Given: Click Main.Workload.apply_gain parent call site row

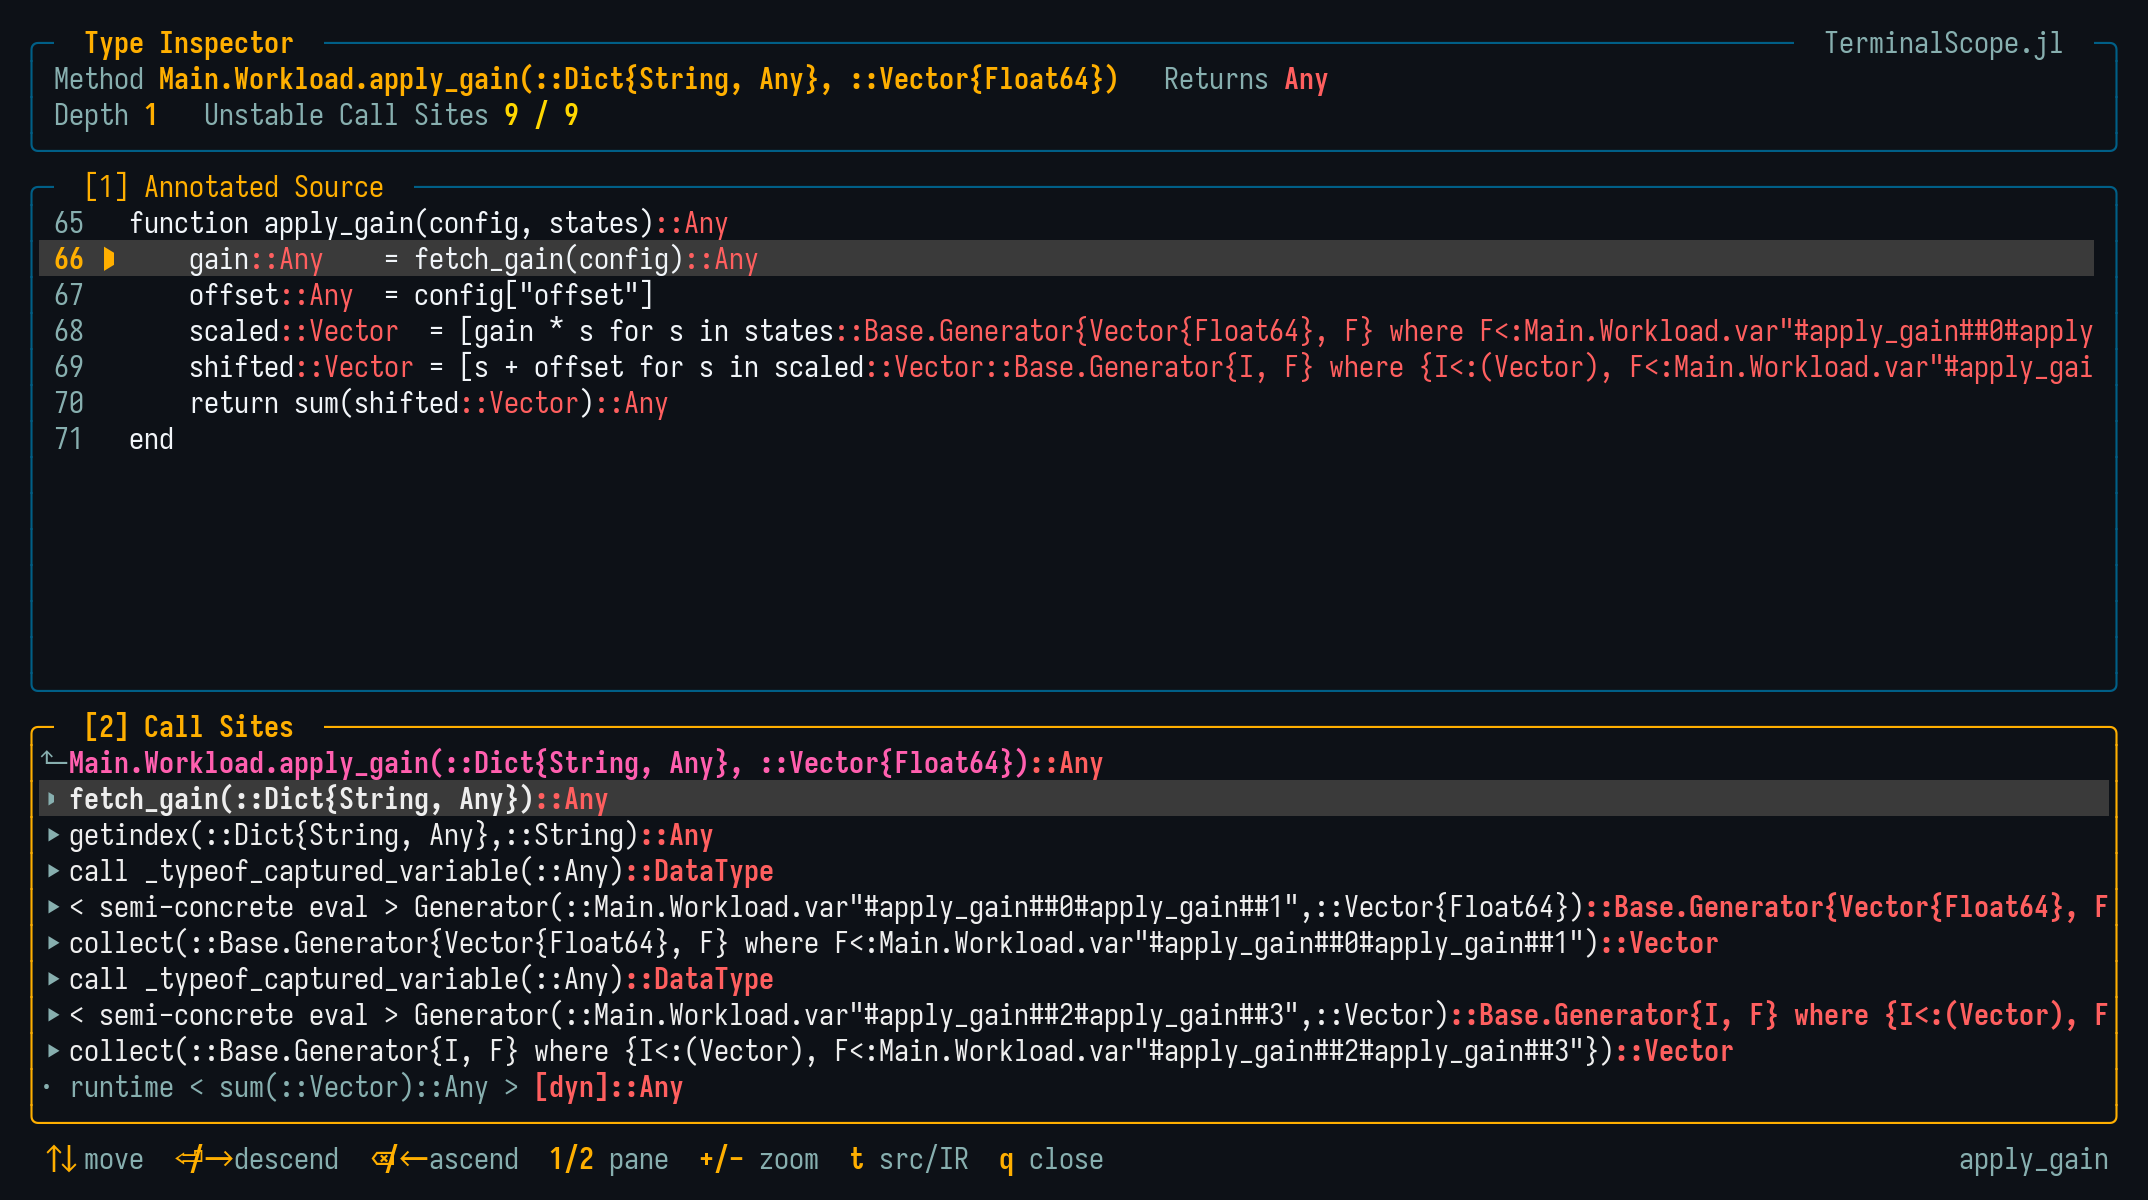Looking at the screenshot, I should tap(1074, 763).
